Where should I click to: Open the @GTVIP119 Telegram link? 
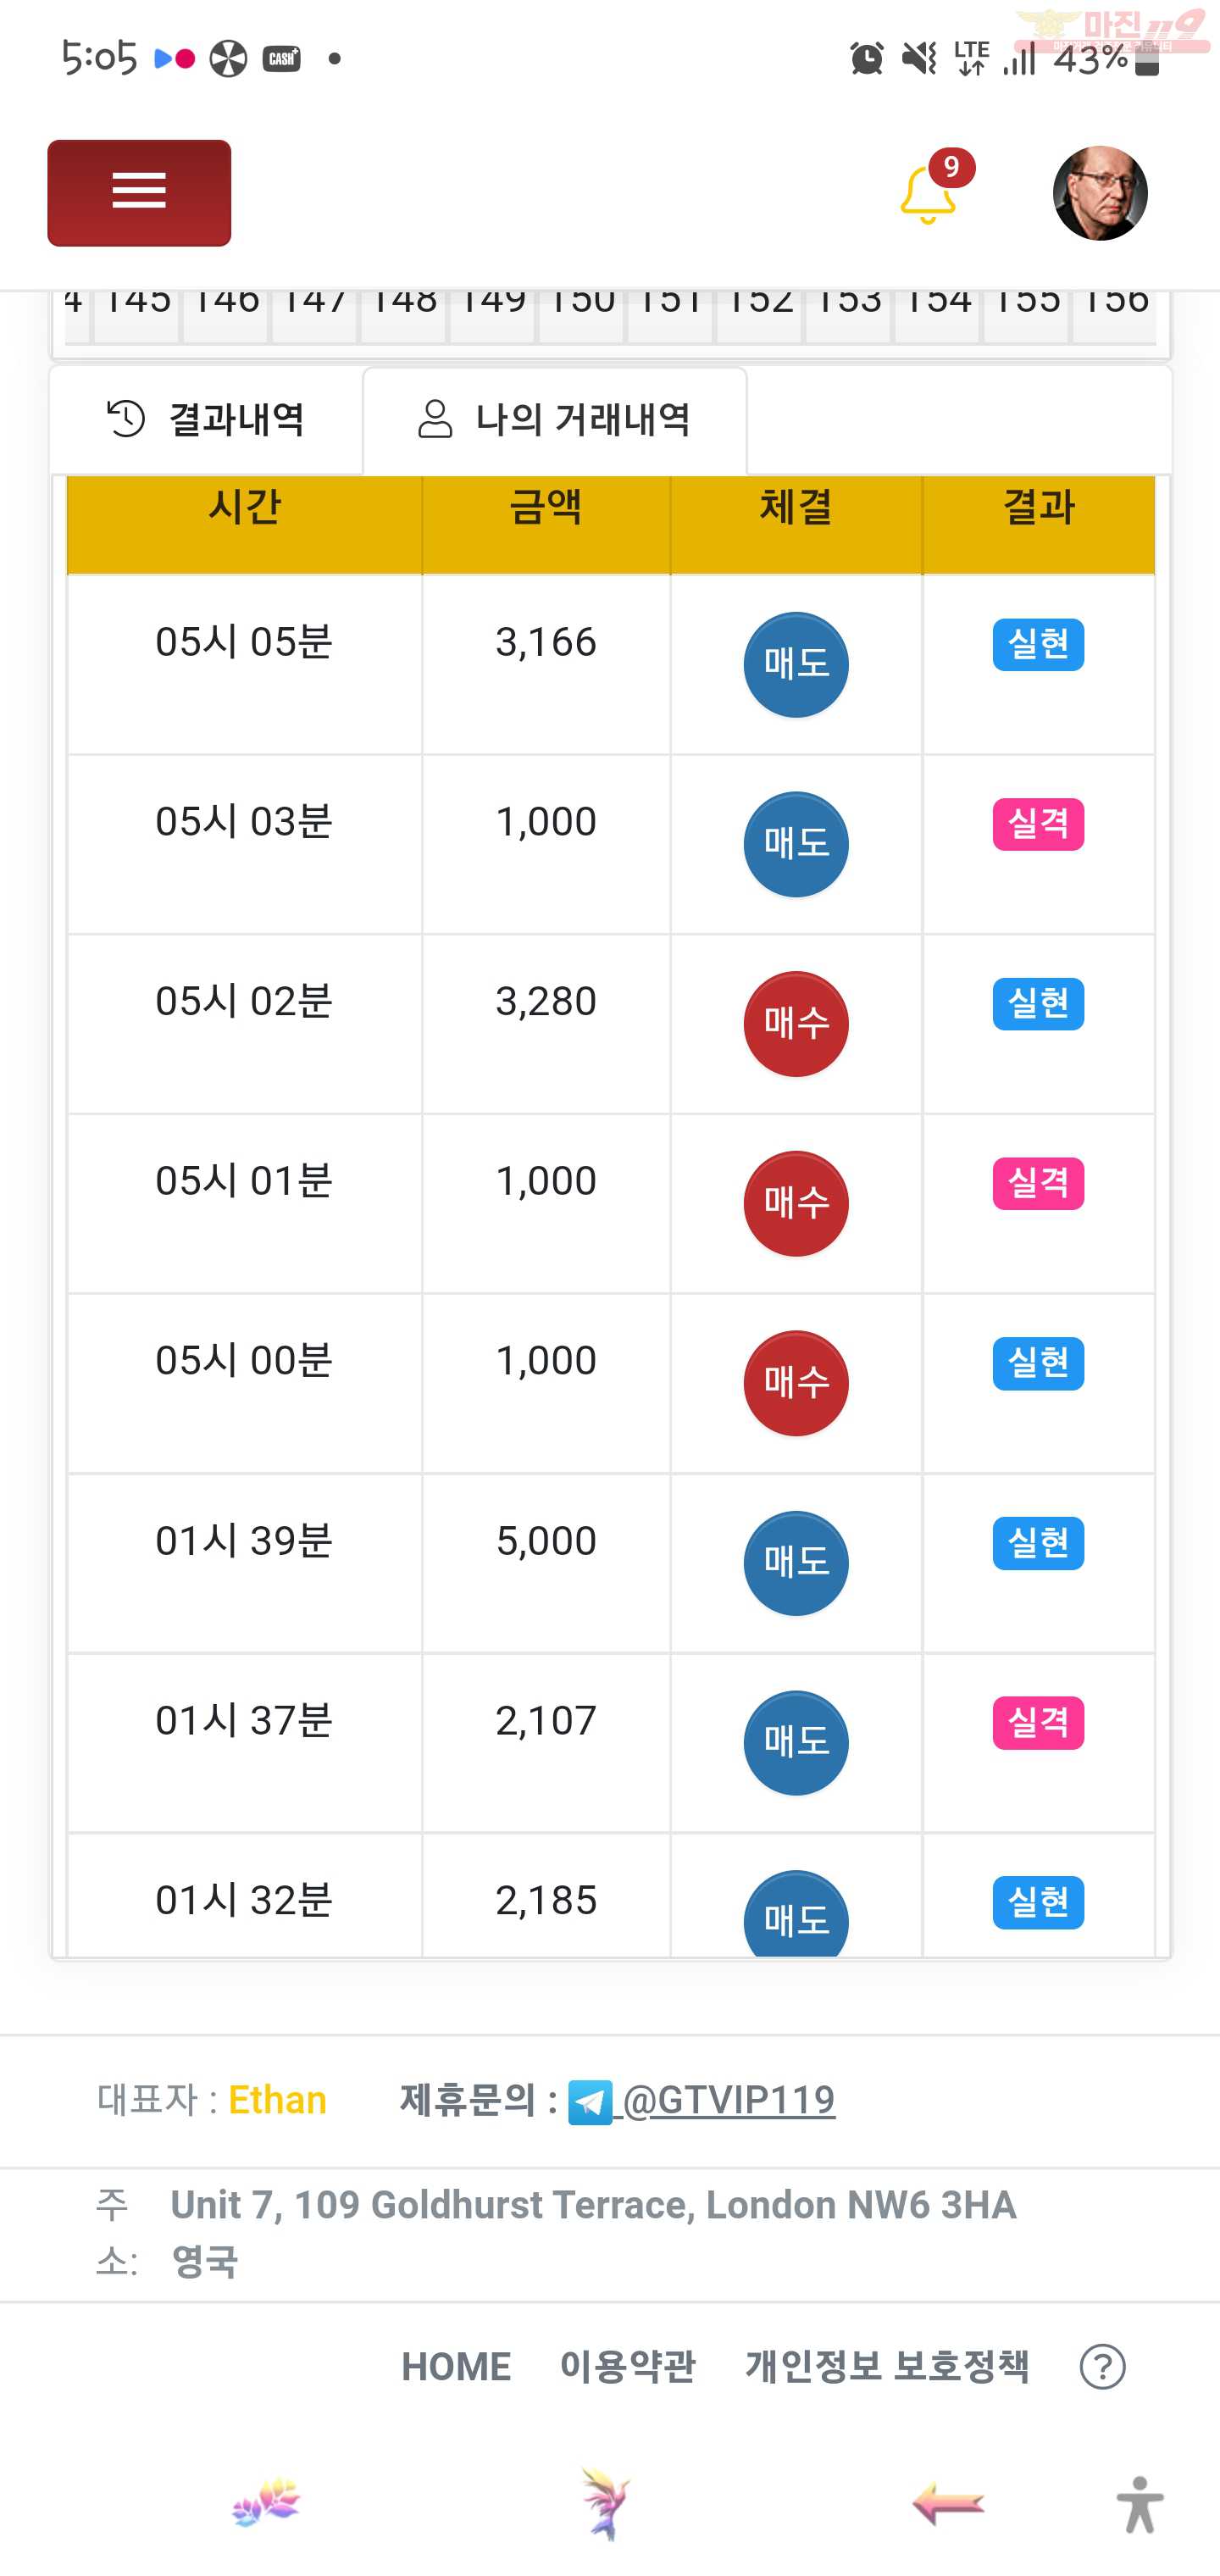(x=728, y=2100)
